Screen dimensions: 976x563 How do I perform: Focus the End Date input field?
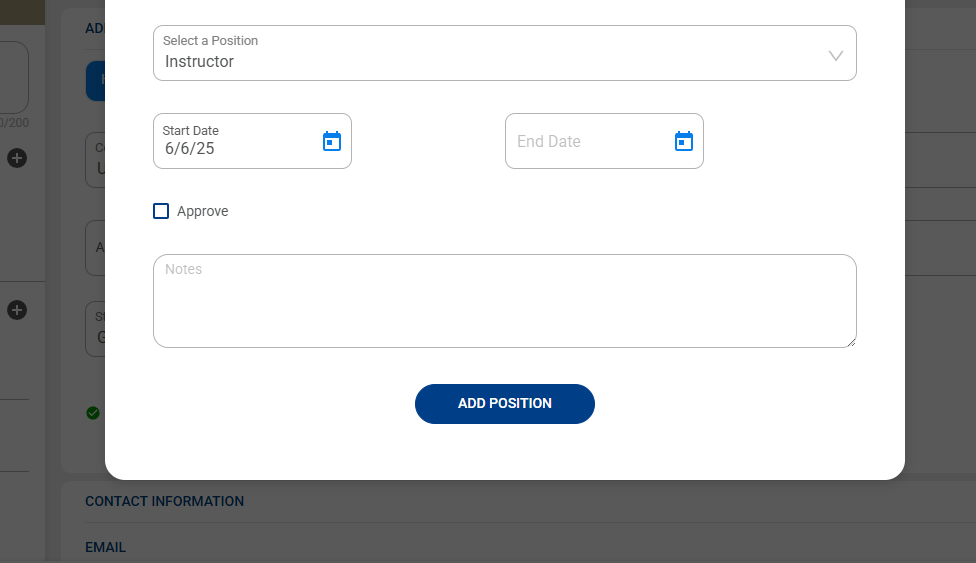coord(585,141)
